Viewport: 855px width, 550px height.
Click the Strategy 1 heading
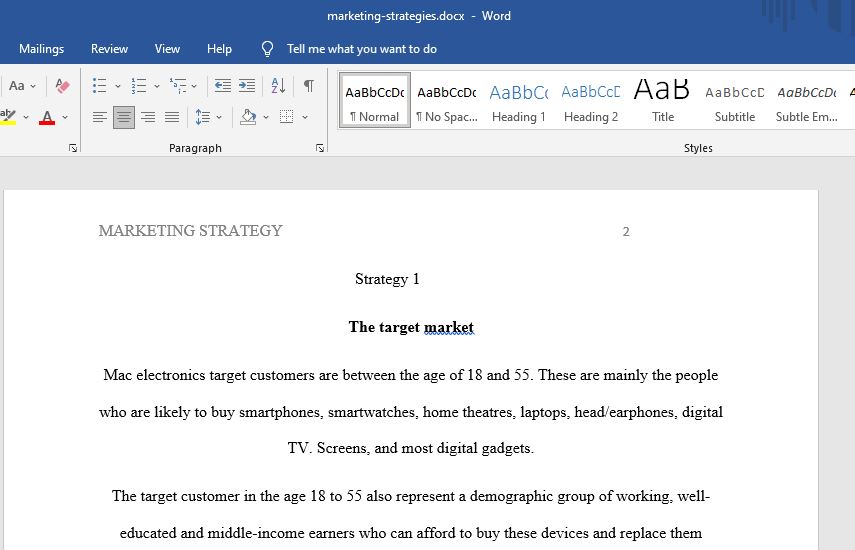coord(387,279)
